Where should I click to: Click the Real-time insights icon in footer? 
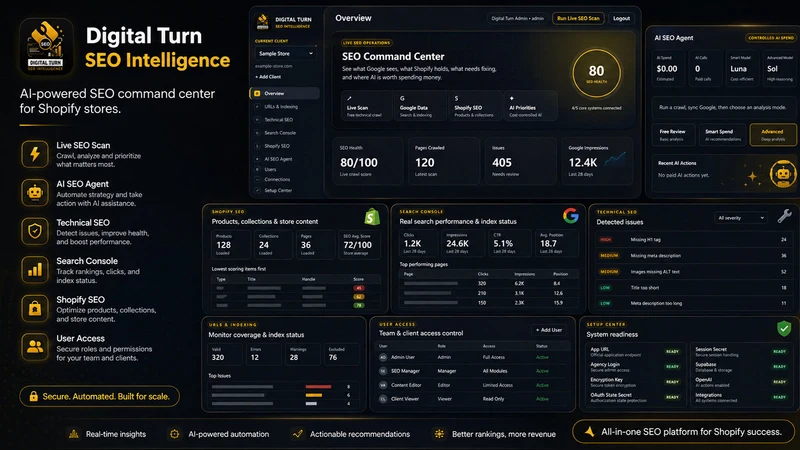[73, 434]
